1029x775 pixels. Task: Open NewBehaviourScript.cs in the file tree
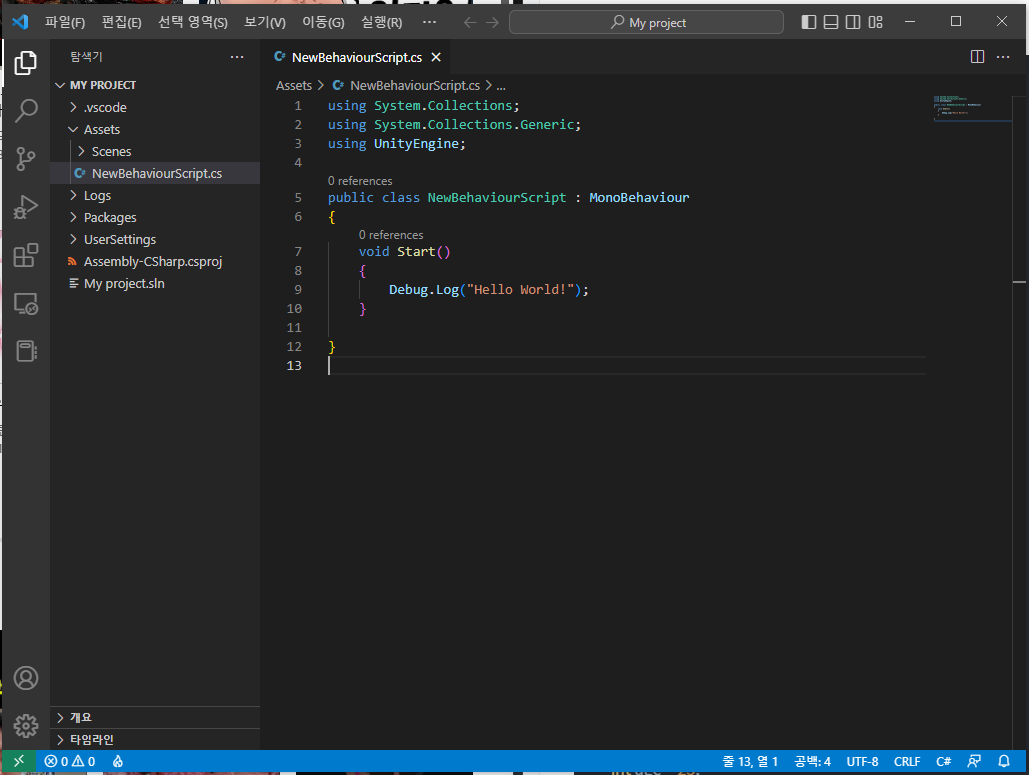point(155,173)
